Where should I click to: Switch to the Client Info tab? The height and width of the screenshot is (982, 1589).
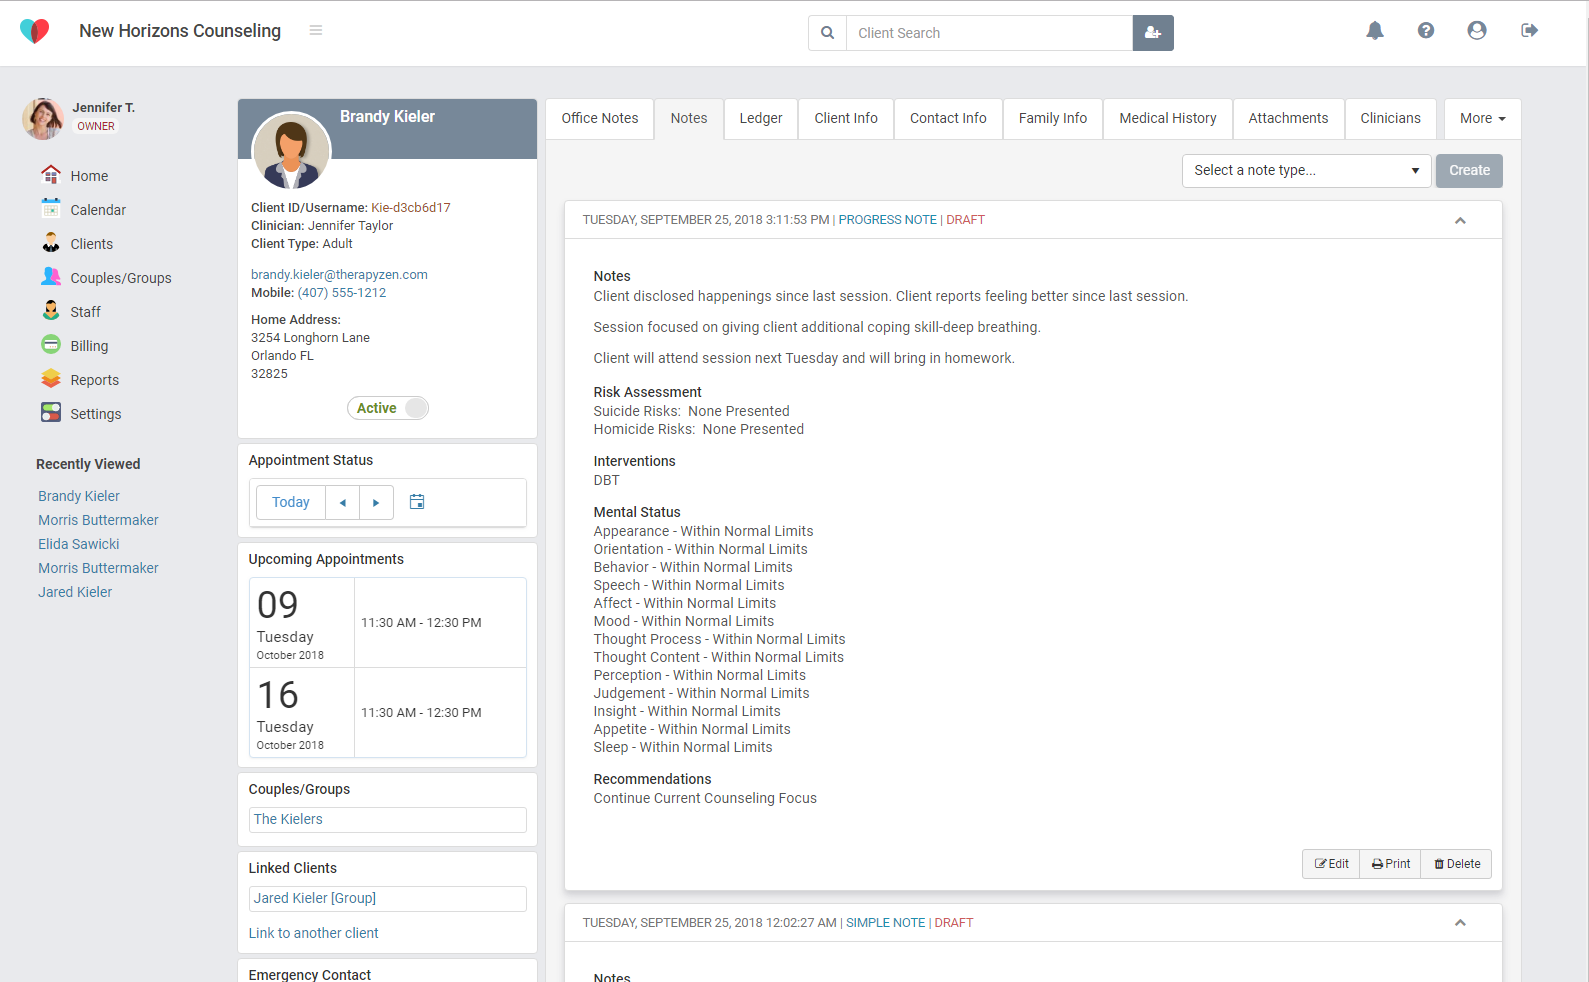click(x=846, y=118)
